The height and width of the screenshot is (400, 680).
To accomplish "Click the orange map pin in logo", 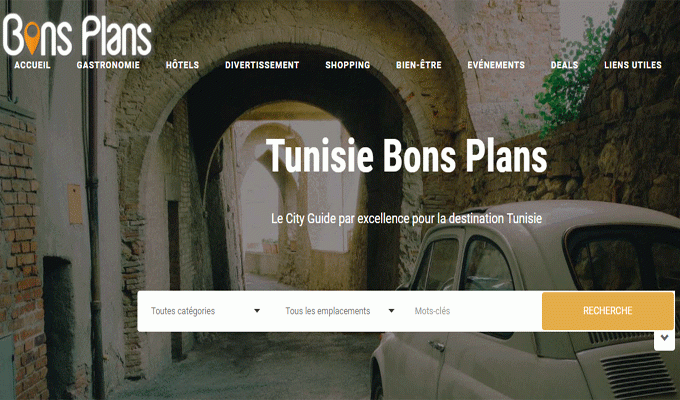I will (32, 38).
